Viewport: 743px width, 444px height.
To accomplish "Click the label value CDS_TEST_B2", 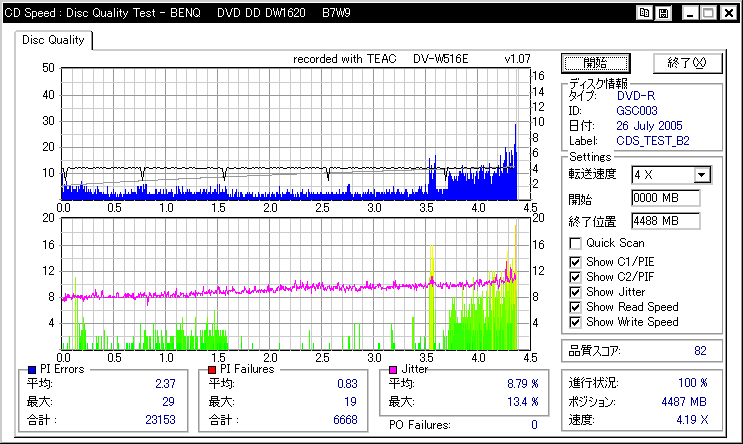I will (652, 141).
